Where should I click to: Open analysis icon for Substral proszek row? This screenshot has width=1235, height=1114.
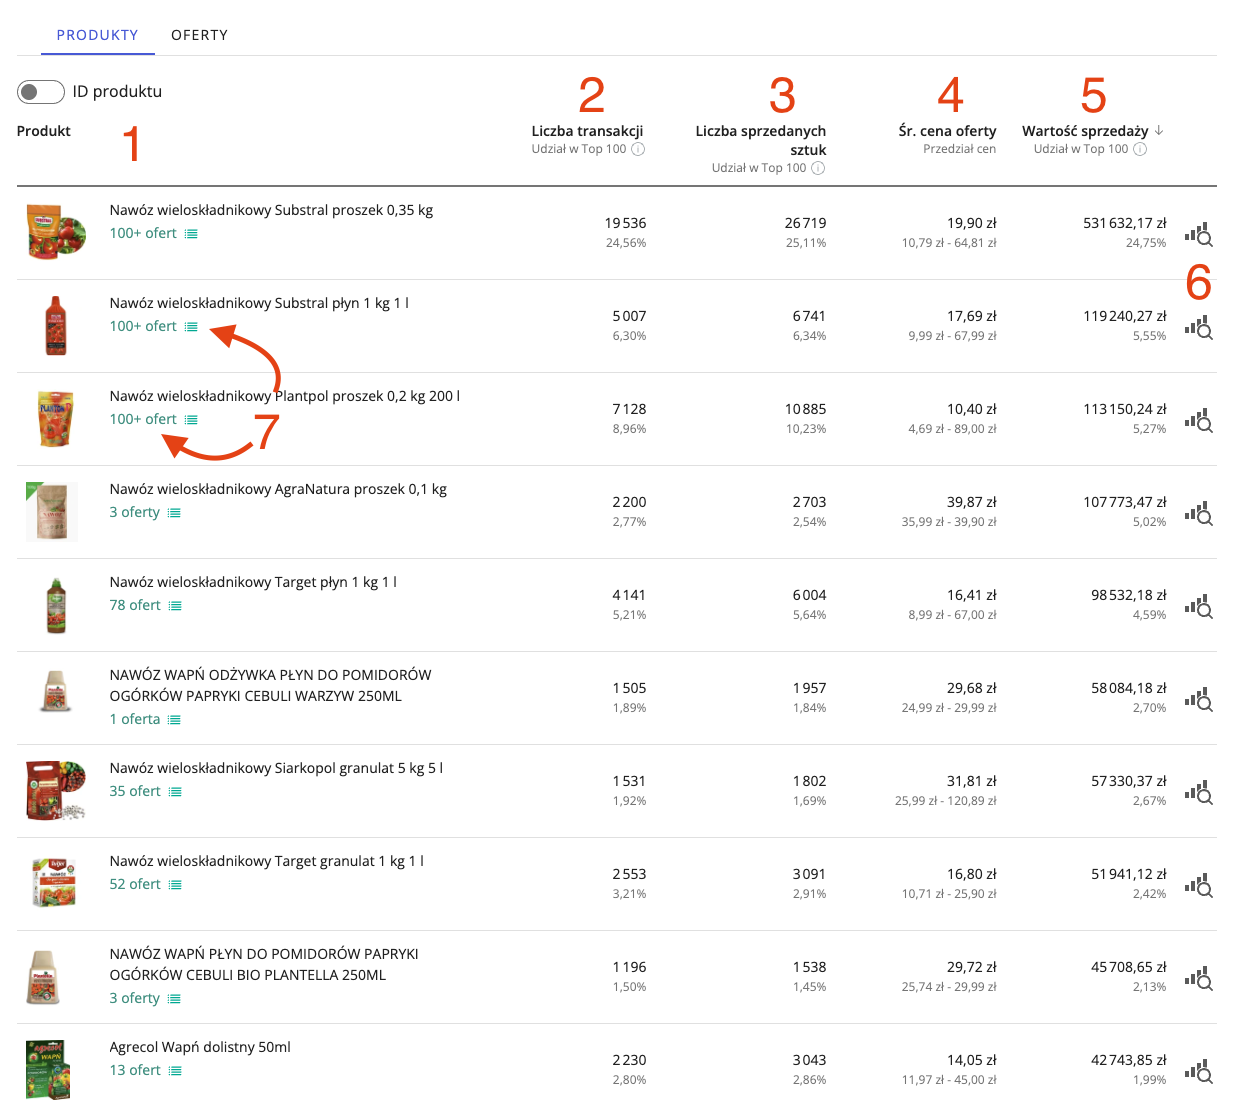[1198, 235]
